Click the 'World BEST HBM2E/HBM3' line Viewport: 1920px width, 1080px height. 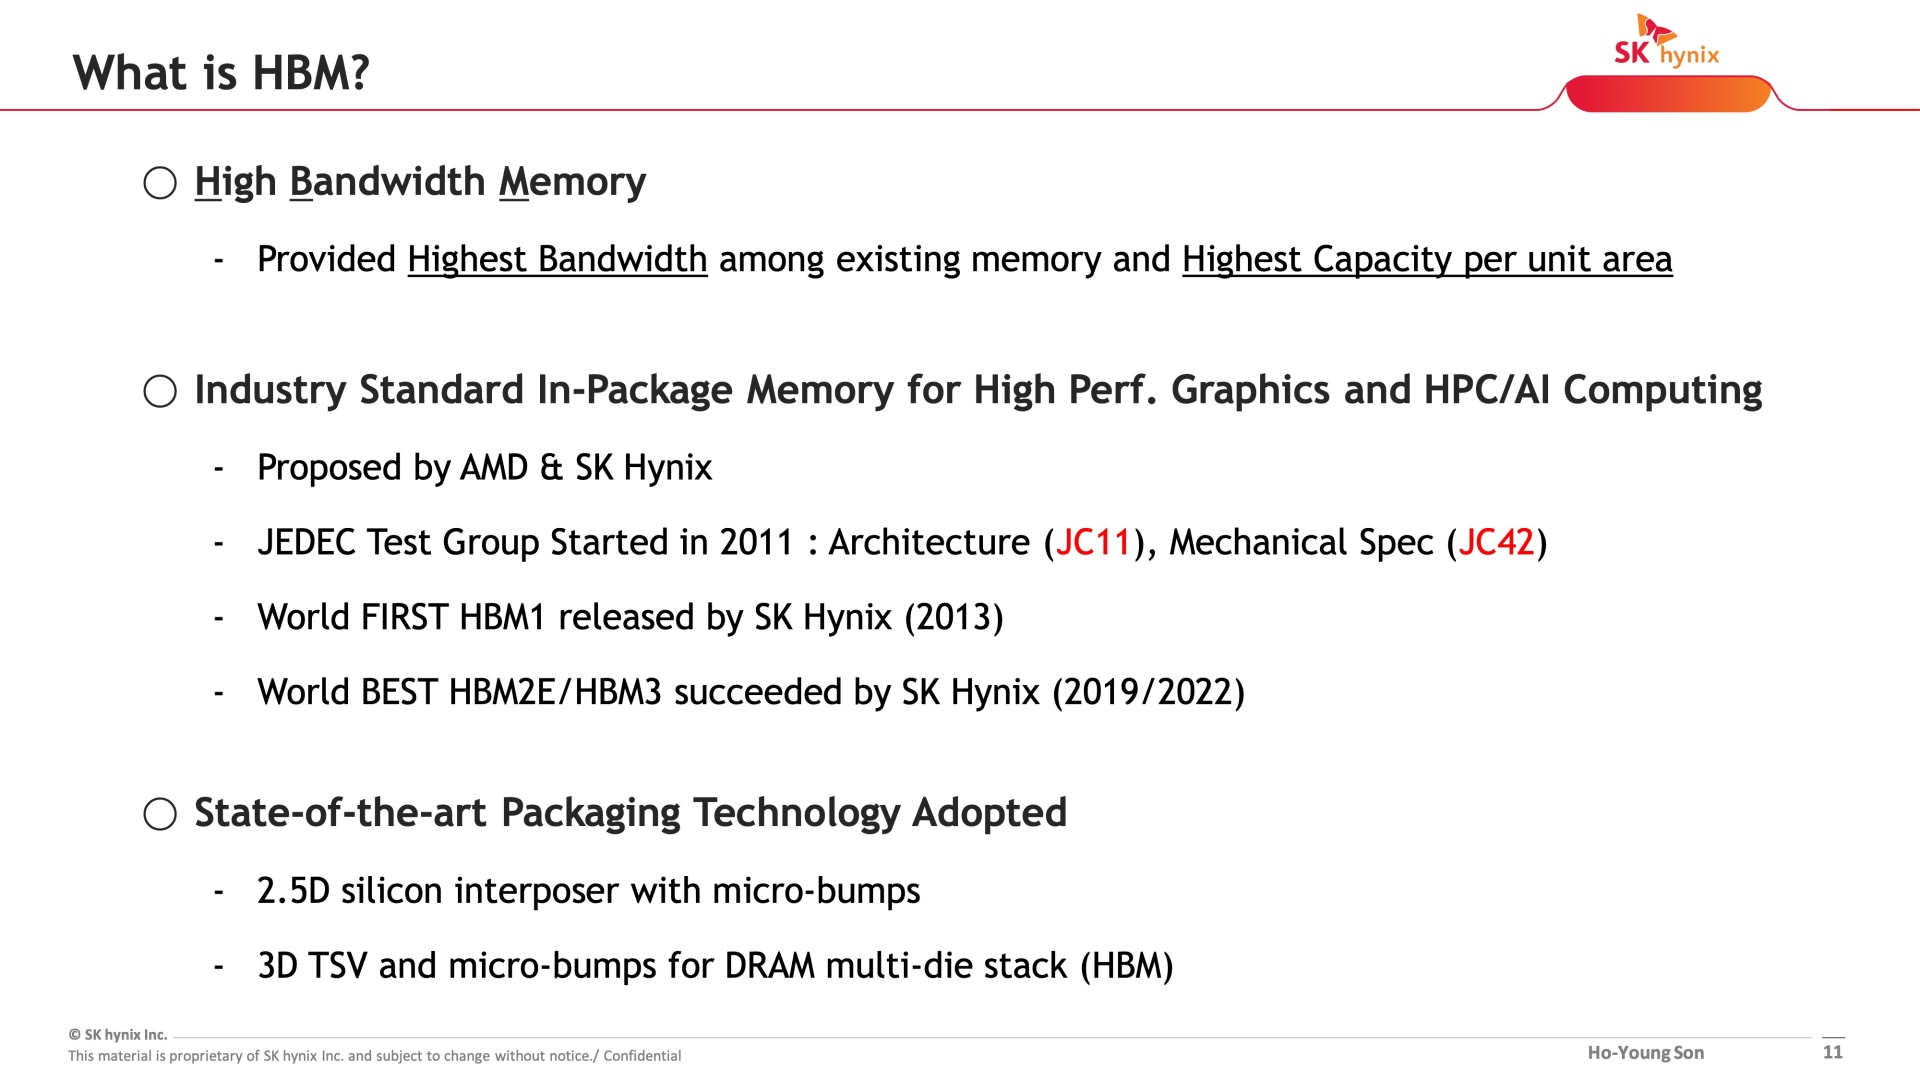tap(751, 693)
